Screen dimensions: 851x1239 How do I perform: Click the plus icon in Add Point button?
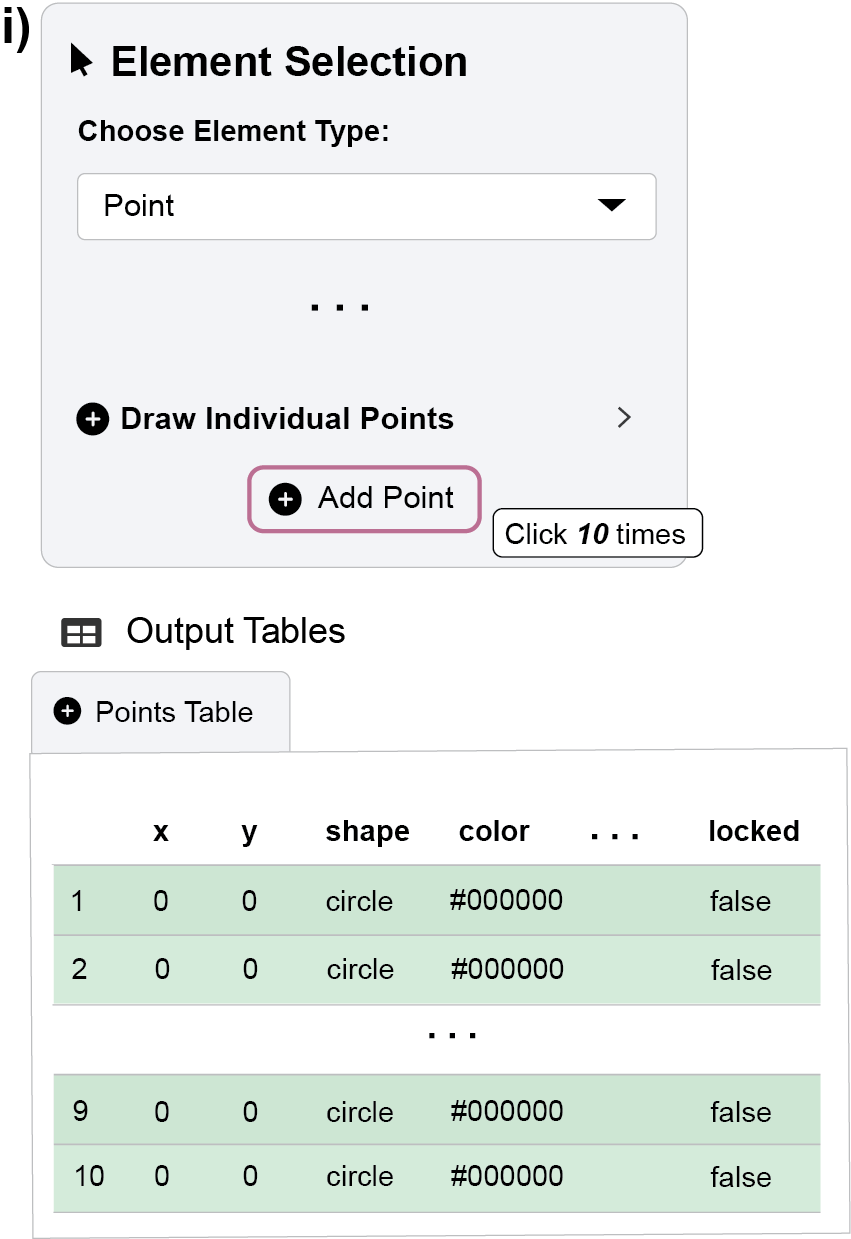click(x=285, y=499)
